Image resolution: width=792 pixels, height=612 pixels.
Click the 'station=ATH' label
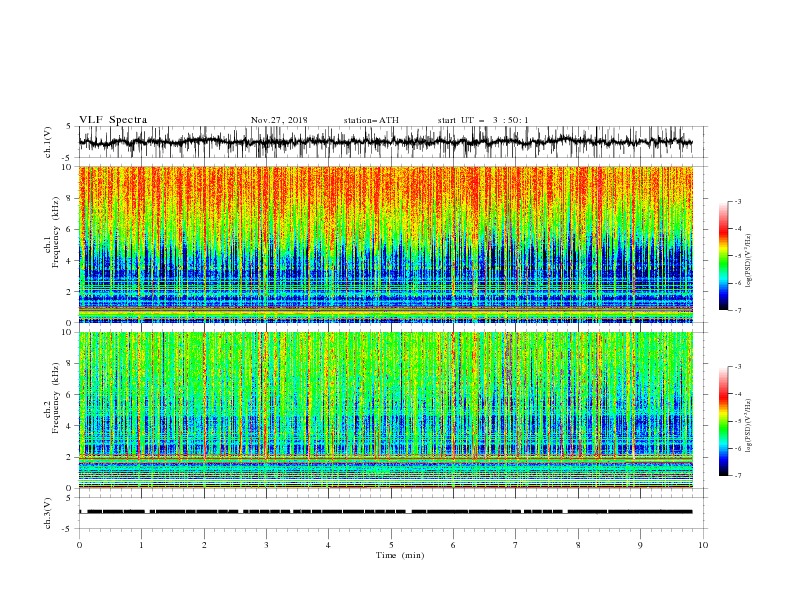(371, 120)
